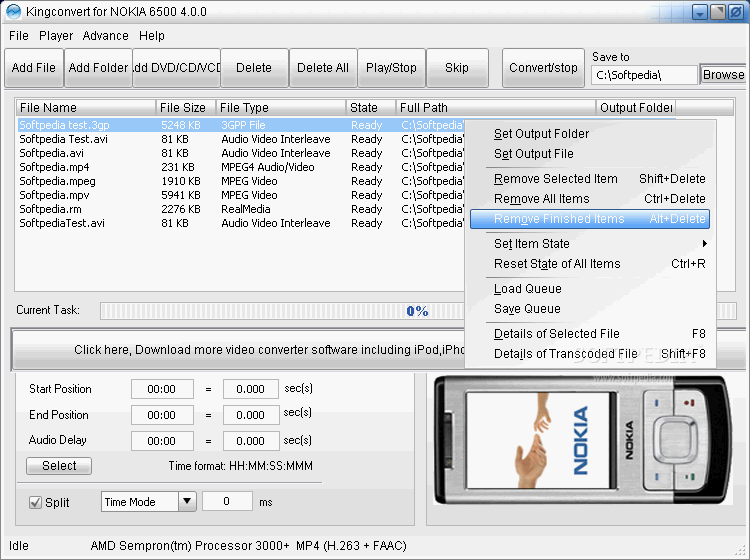The image size is (750, 560).
Task: Choose Details of Transcoded File
Action: (x=590, y=354)
